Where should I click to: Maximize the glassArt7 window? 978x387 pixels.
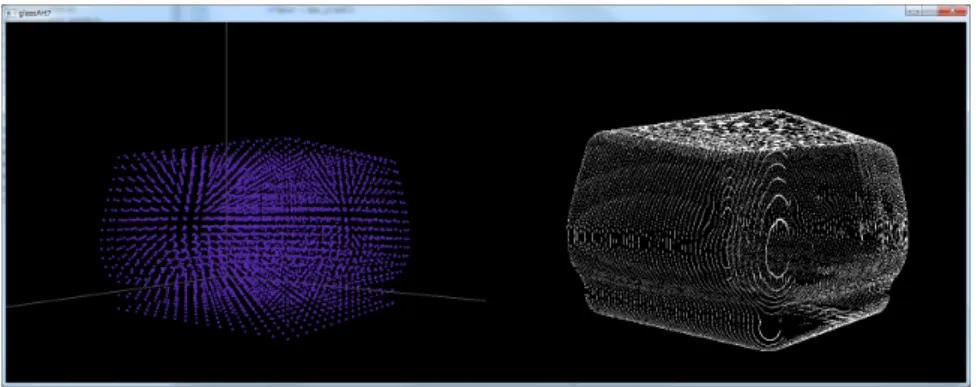pyautogui.click(x=930, y=11)
